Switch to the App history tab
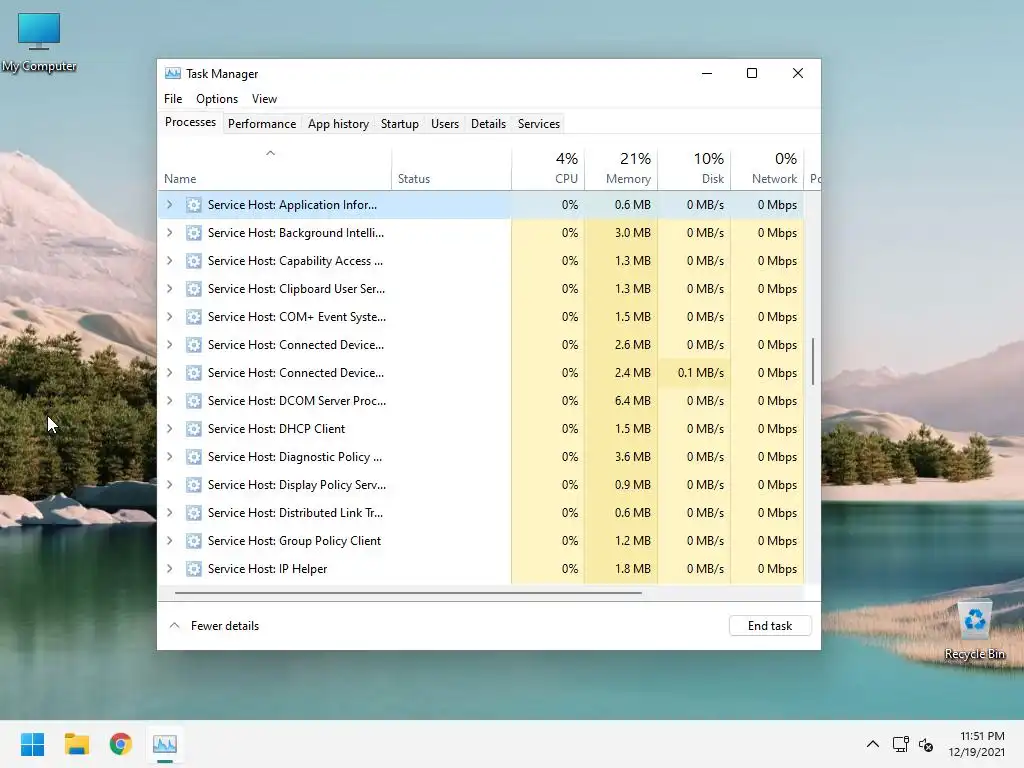 pyautogui.click(x=338, y=123)
